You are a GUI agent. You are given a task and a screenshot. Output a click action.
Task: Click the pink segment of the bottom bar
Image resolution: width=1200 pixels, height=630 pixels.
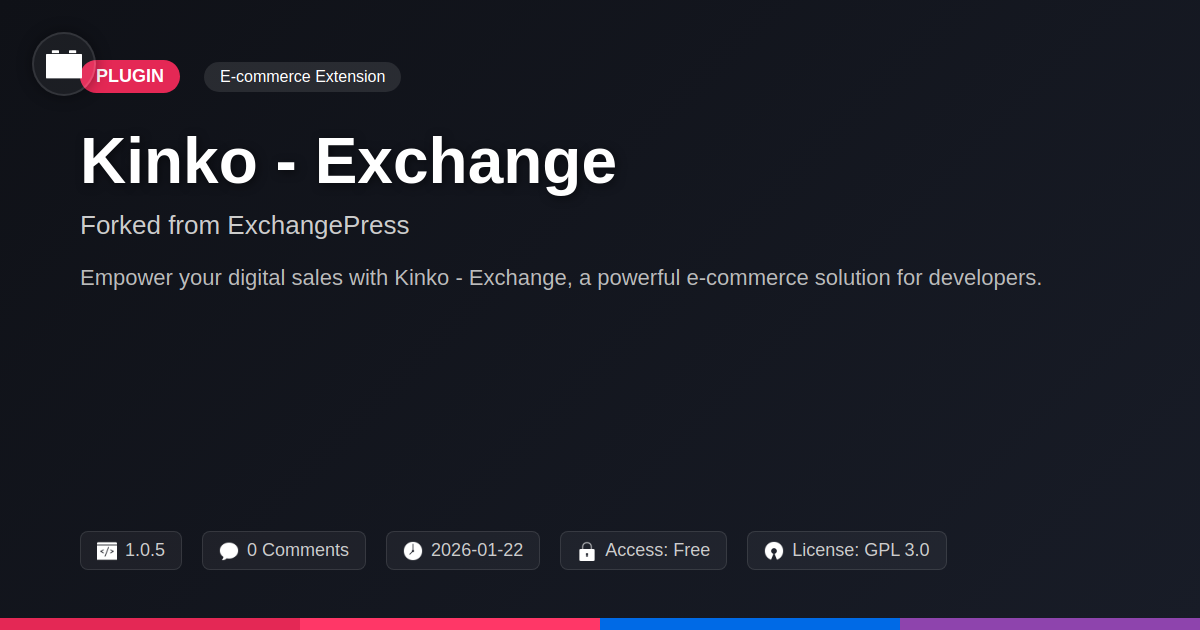coord(450,624)
